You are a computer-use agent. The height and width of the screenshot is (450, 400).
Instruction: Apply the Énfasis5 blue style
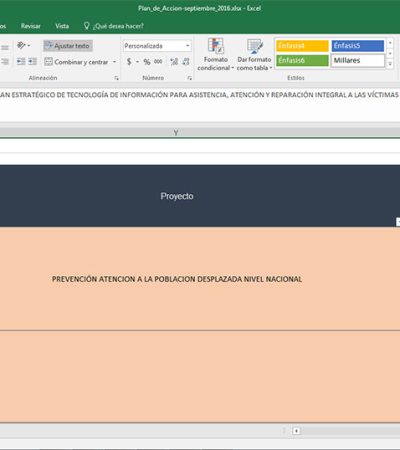pyautogui.click(x=358, y=46)
